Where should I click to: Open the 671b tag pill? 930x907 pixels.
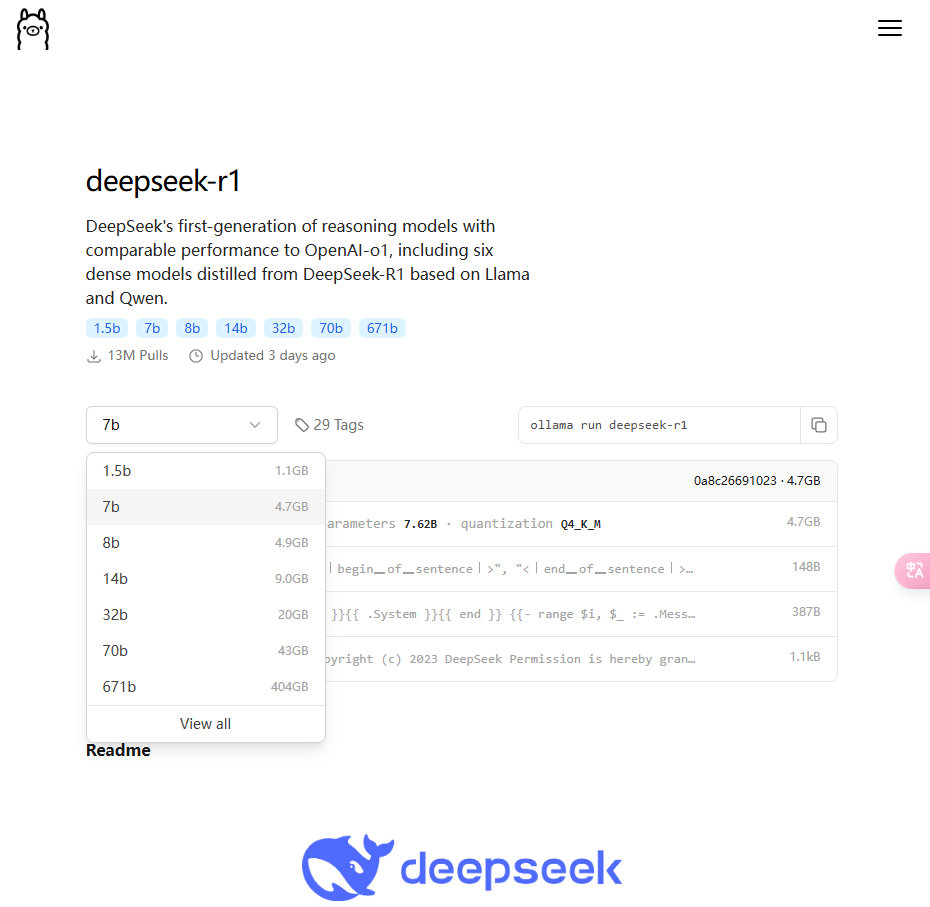point(382,328)
